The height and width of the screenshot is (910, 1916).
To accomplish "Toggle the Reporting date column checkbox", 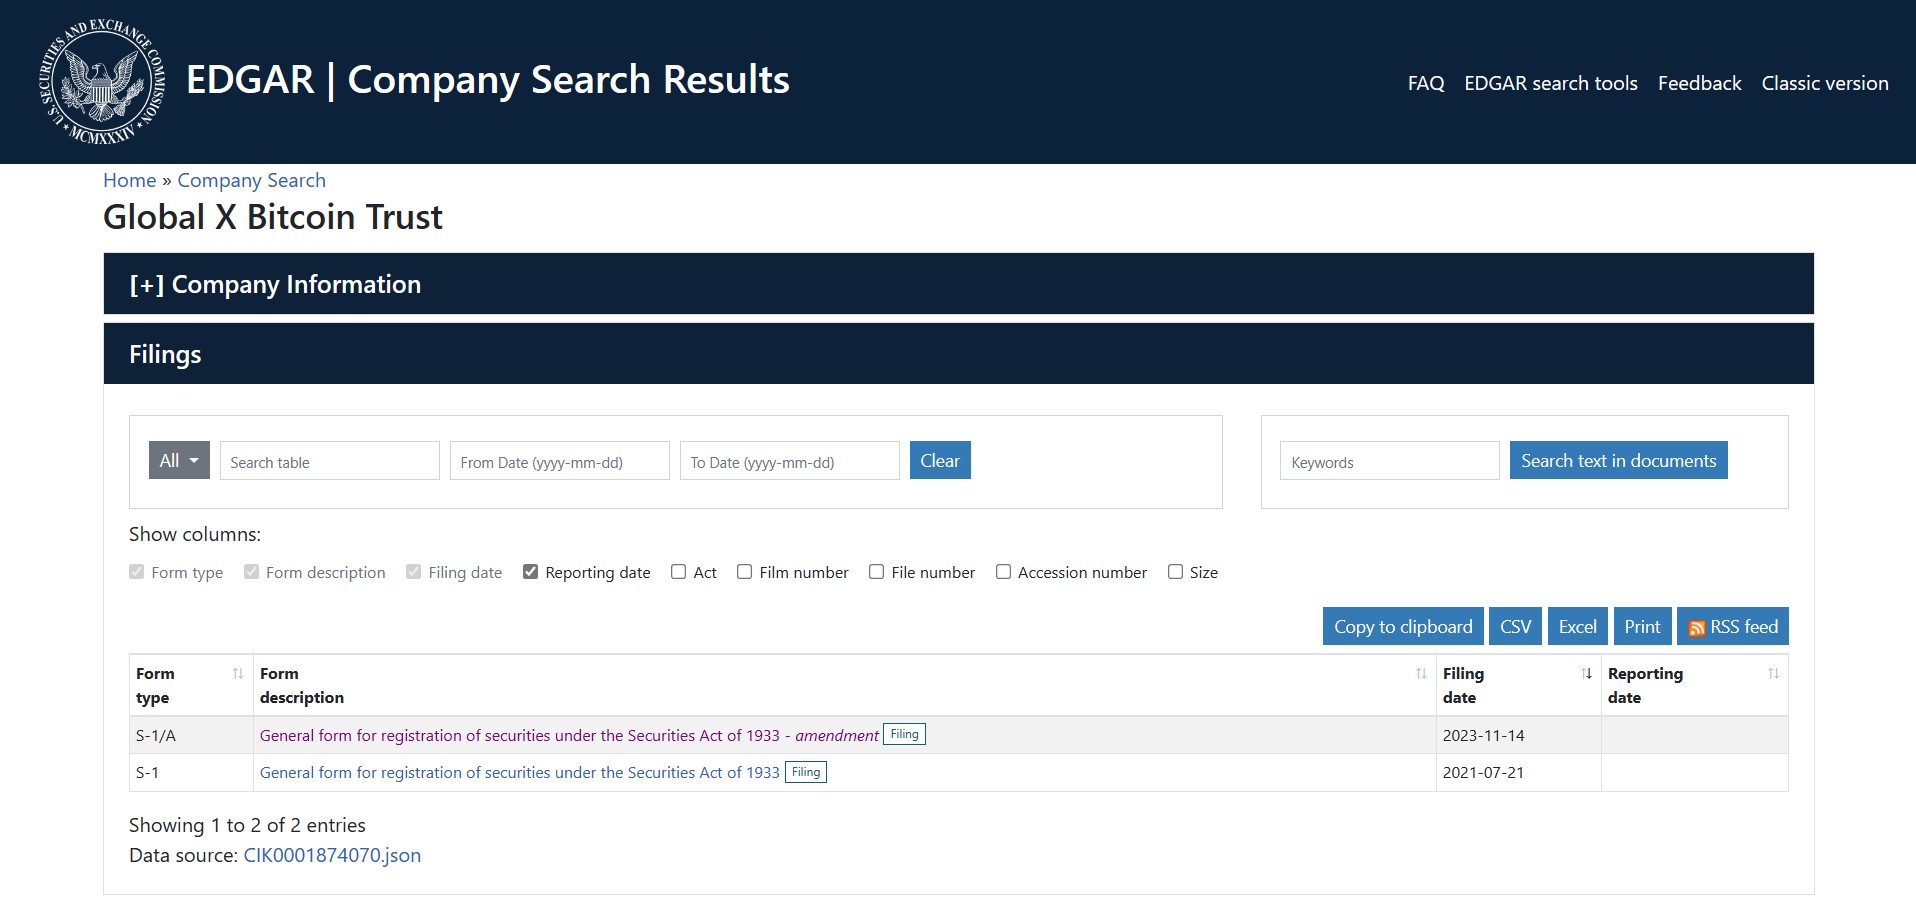I will click(x=531, y=572).
